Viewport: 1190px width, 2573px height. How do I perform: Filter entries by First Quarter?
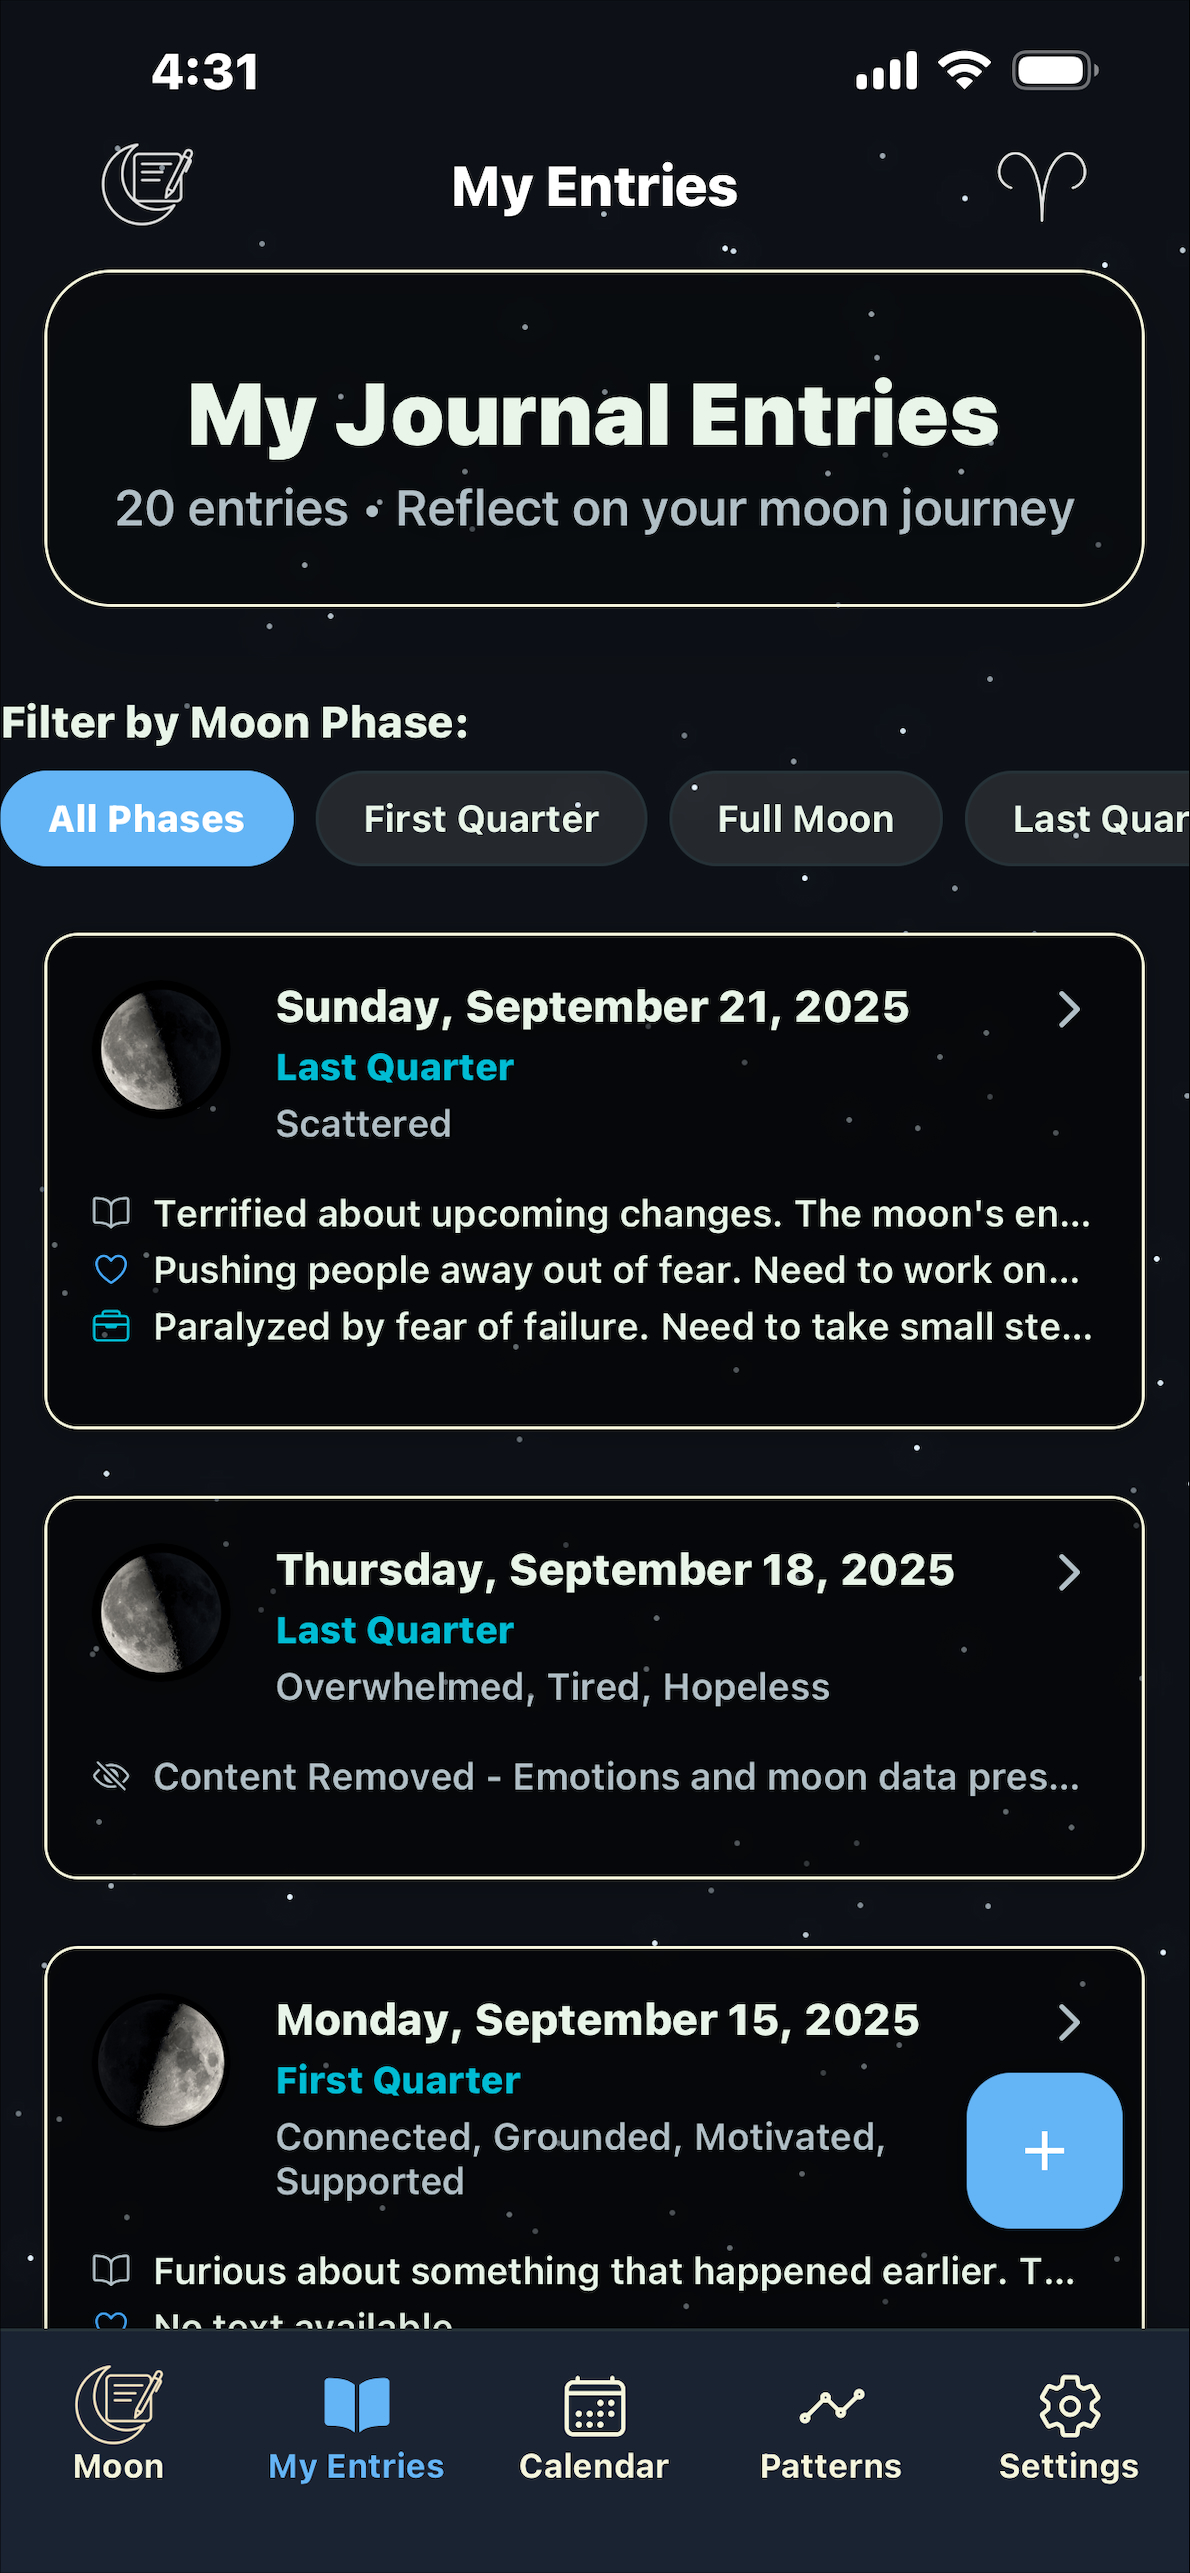point(481,819)
